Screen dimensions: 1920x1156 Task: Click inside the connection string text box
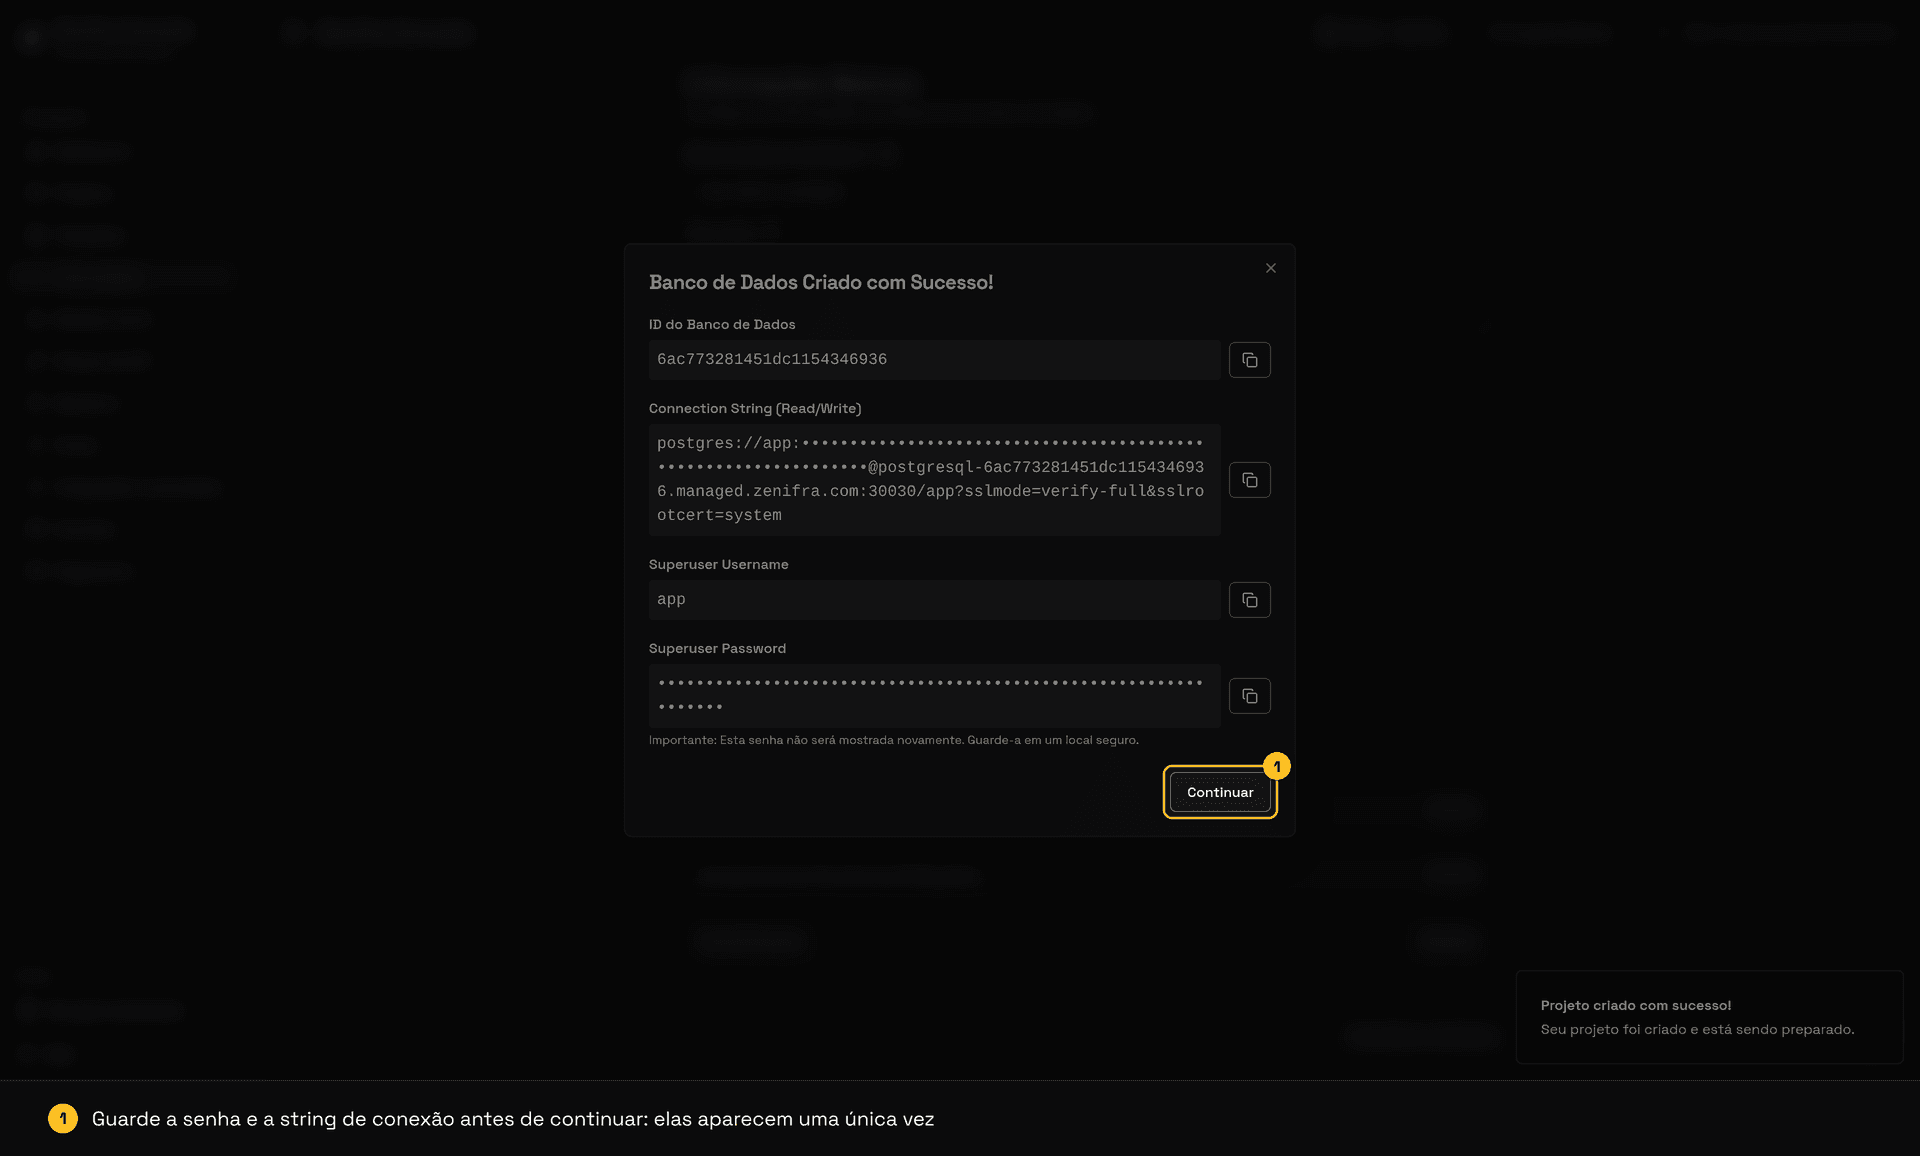(934, 480)
